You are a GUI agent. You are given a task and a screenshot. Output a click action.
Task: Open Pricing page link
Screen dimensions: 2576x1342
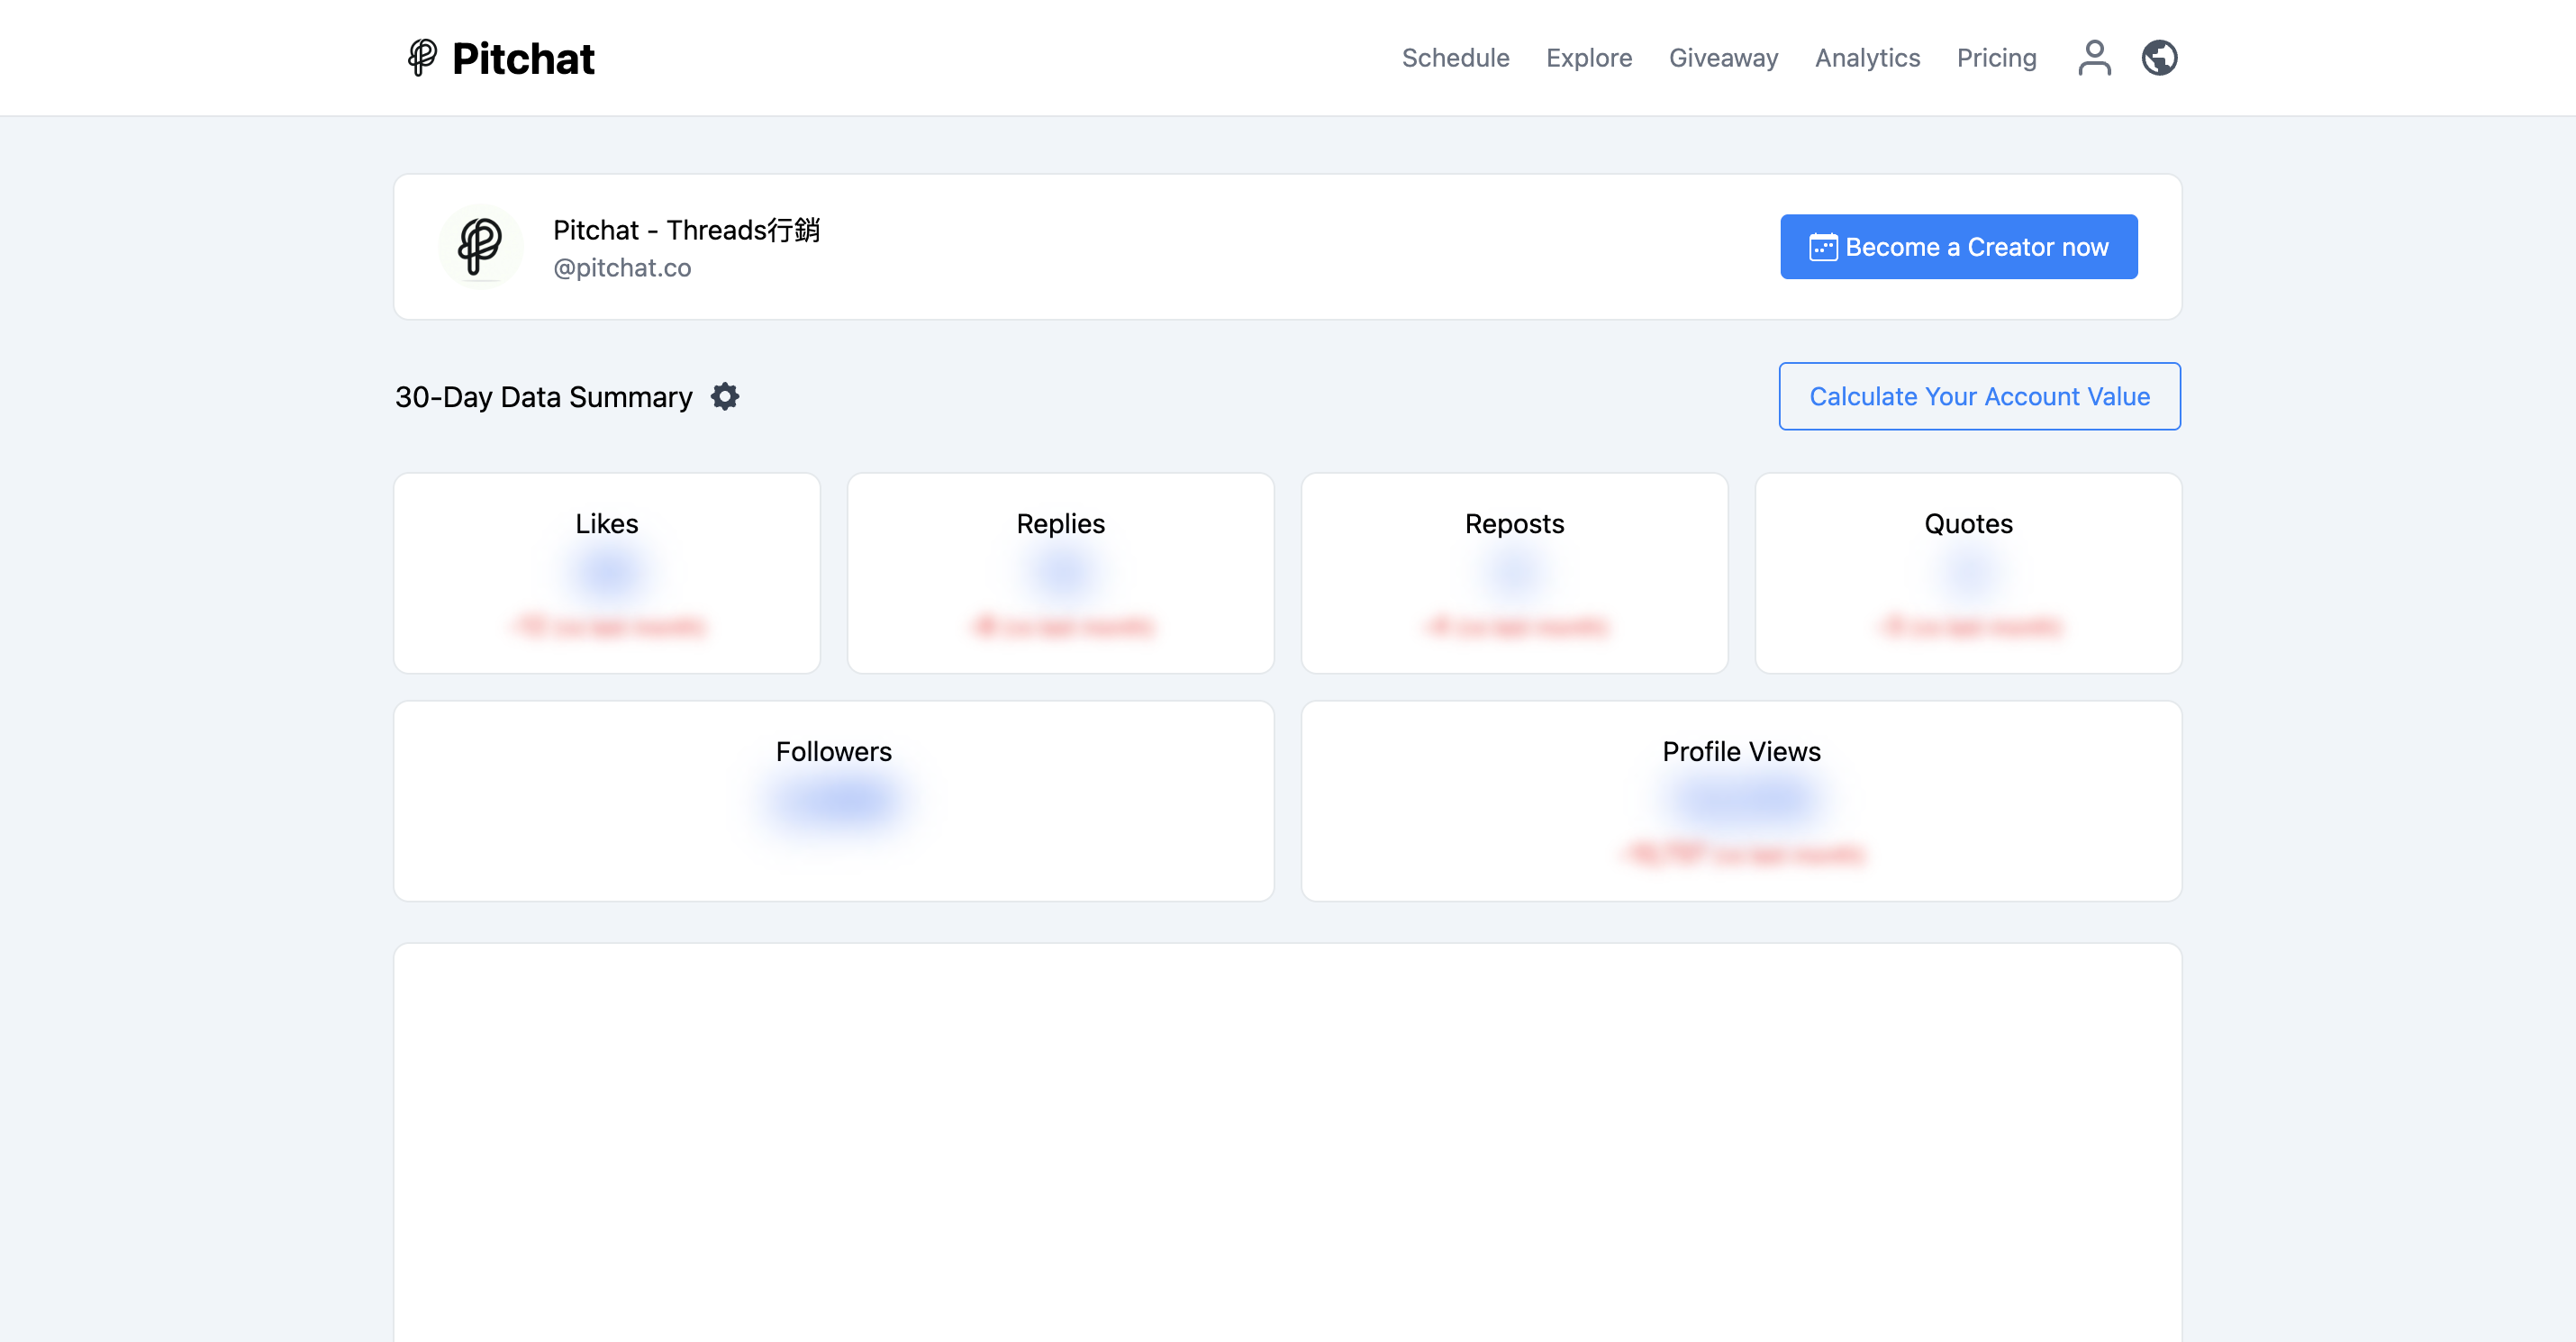click(x=1996, y=58)
